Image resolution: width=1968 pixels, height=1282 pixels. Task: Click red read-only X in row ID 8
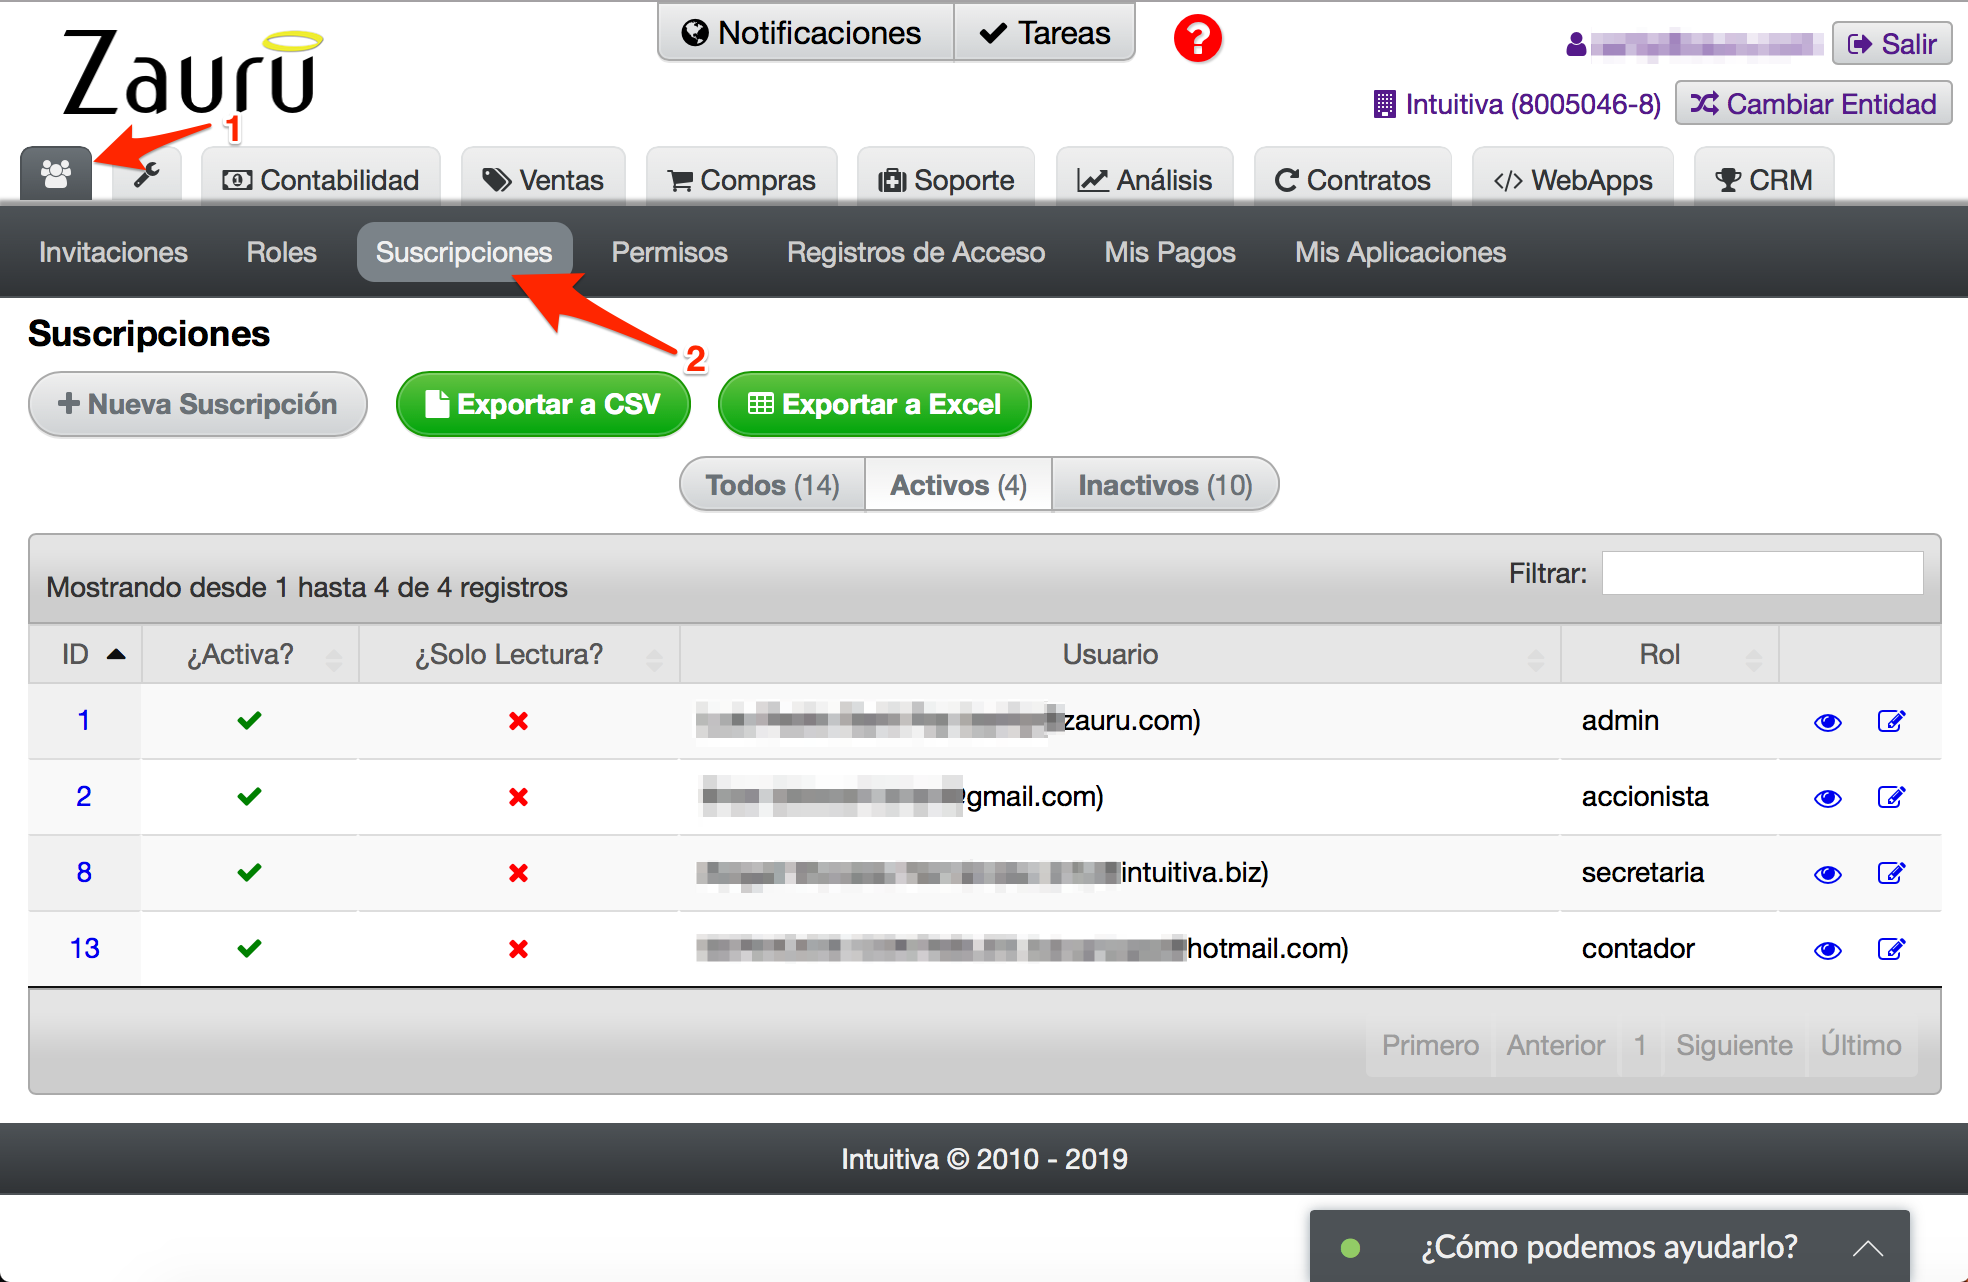(x=518, y=873)
